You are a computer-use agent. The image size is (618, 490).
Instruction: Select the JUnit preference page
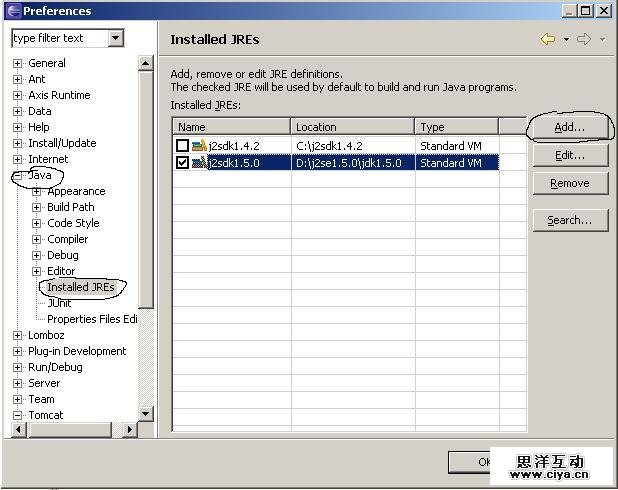click(x=59, y=303)
